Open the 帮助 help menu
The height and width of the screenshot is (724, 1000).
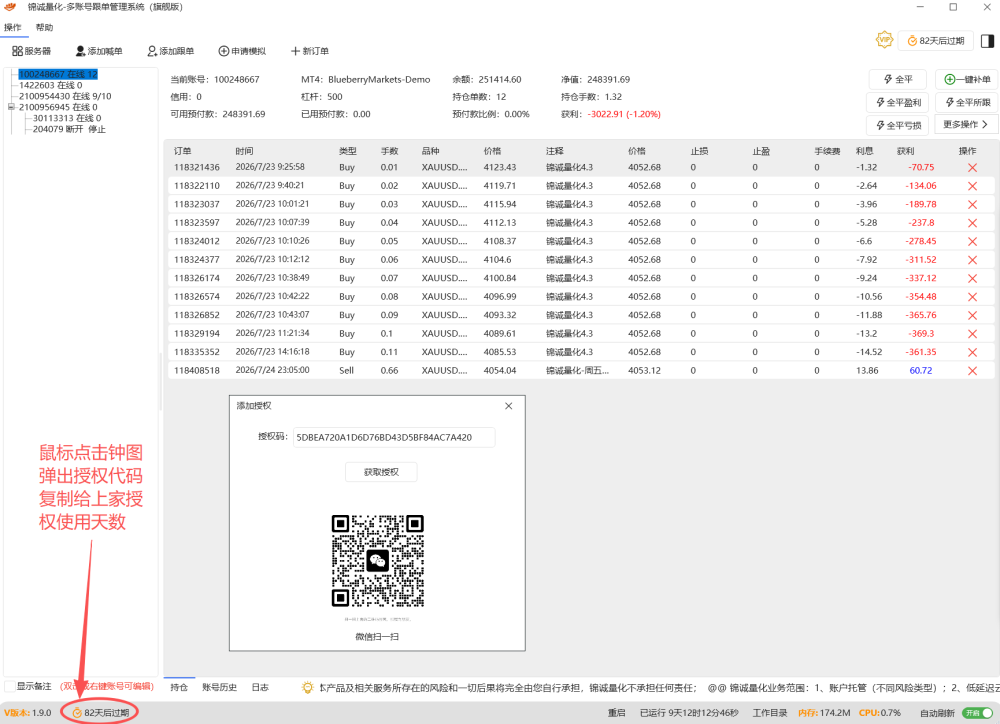coord(45,27)
